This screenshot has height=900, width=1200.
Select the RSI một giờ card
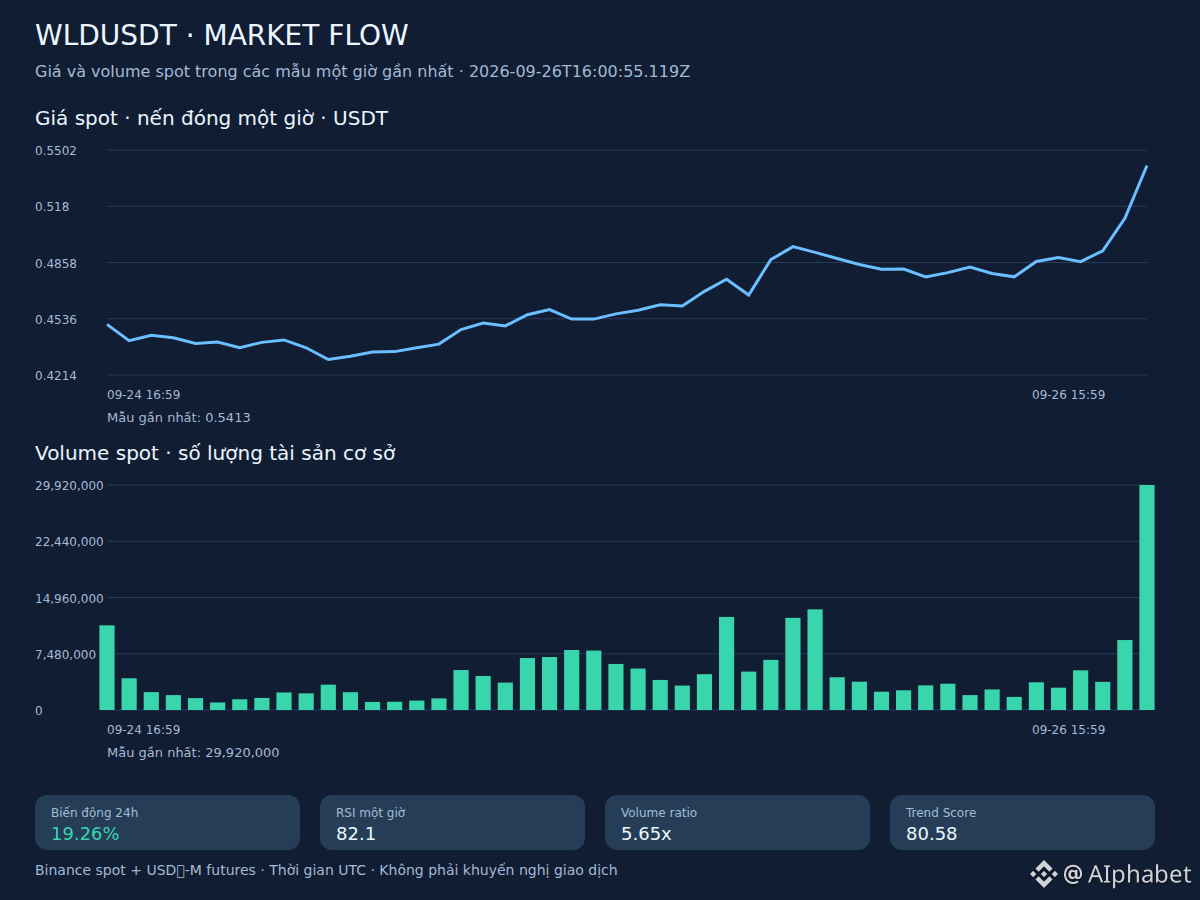(452, 822)
